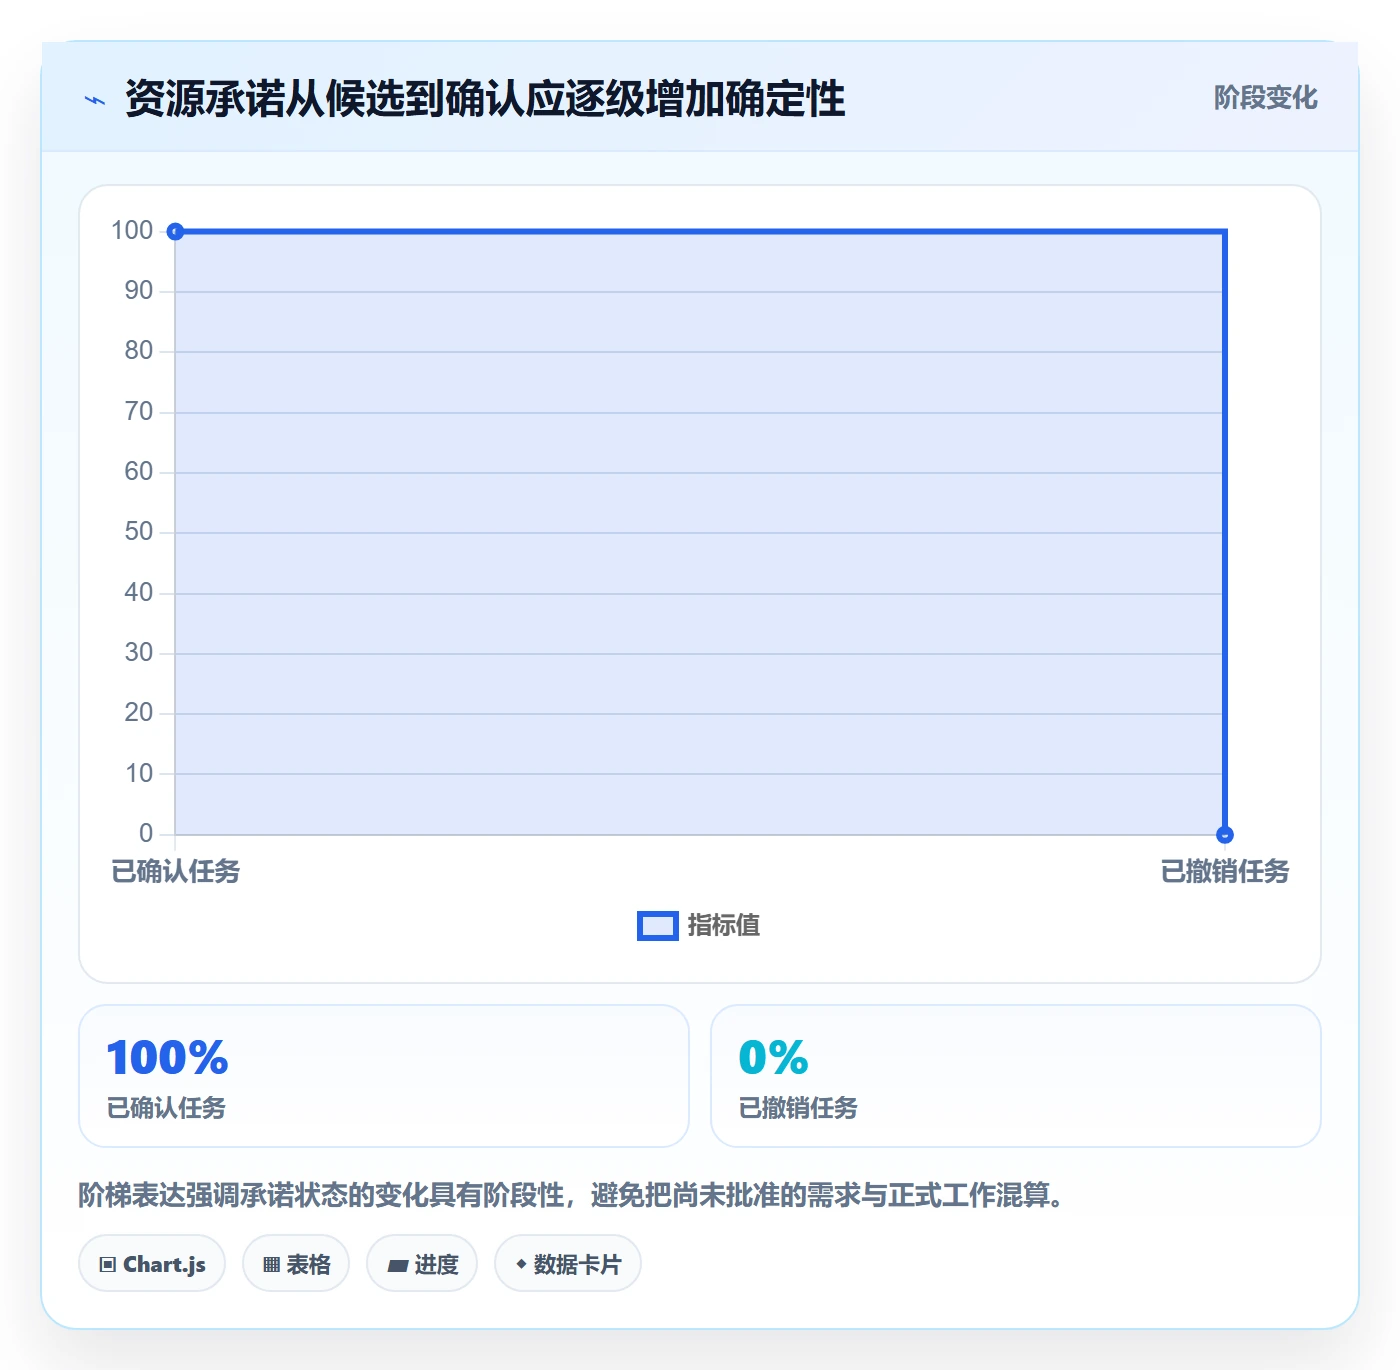The height and width of the screenshot is (1370, 1400).
Task: Click the 进度 tag chip
Action: click(422, 1264)
